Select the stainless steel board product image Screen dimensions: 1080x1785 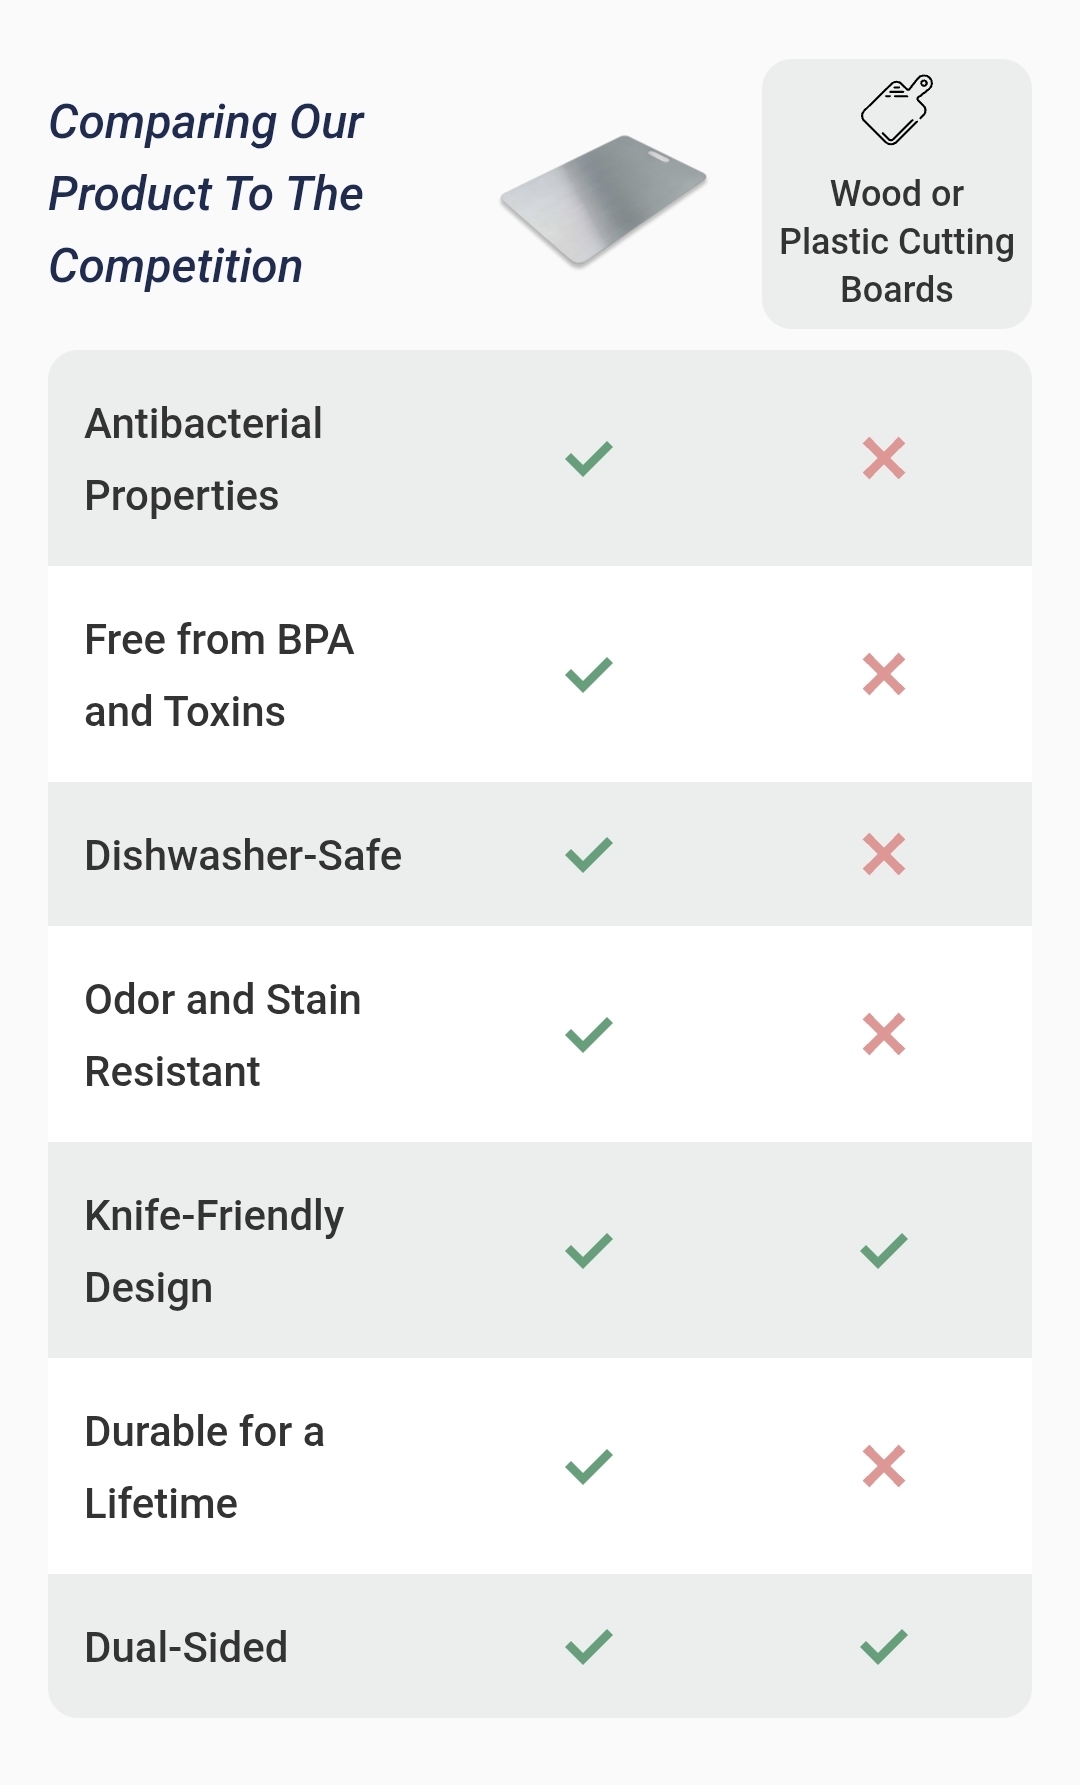click(x=603, y=201)
